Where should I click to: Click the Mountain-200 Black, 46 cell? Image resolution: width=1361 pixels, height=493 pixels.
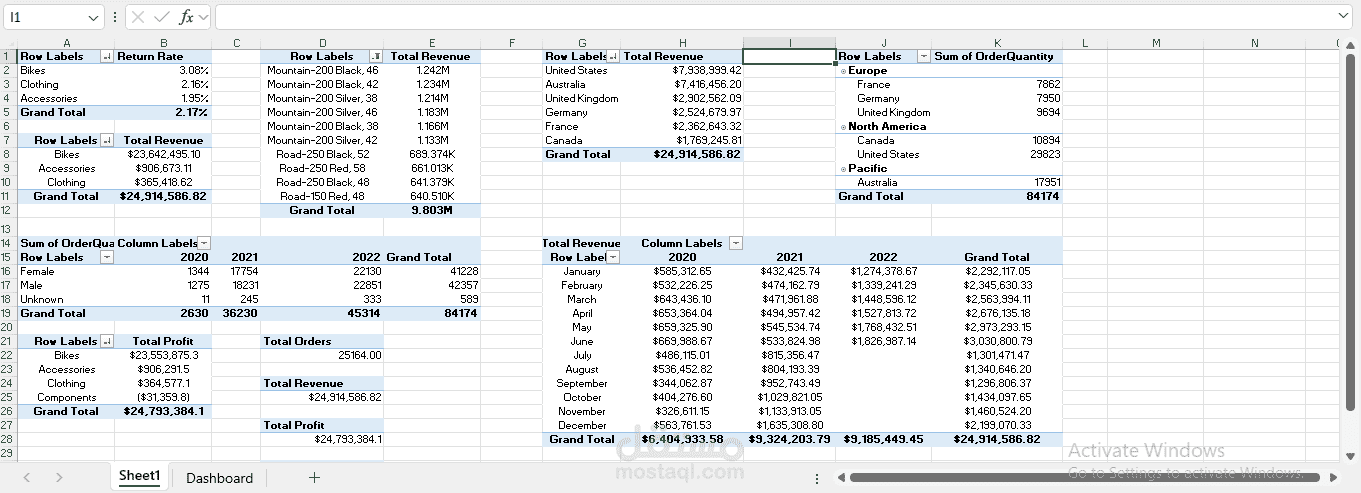pyautogui.click(x=322, y=71)
